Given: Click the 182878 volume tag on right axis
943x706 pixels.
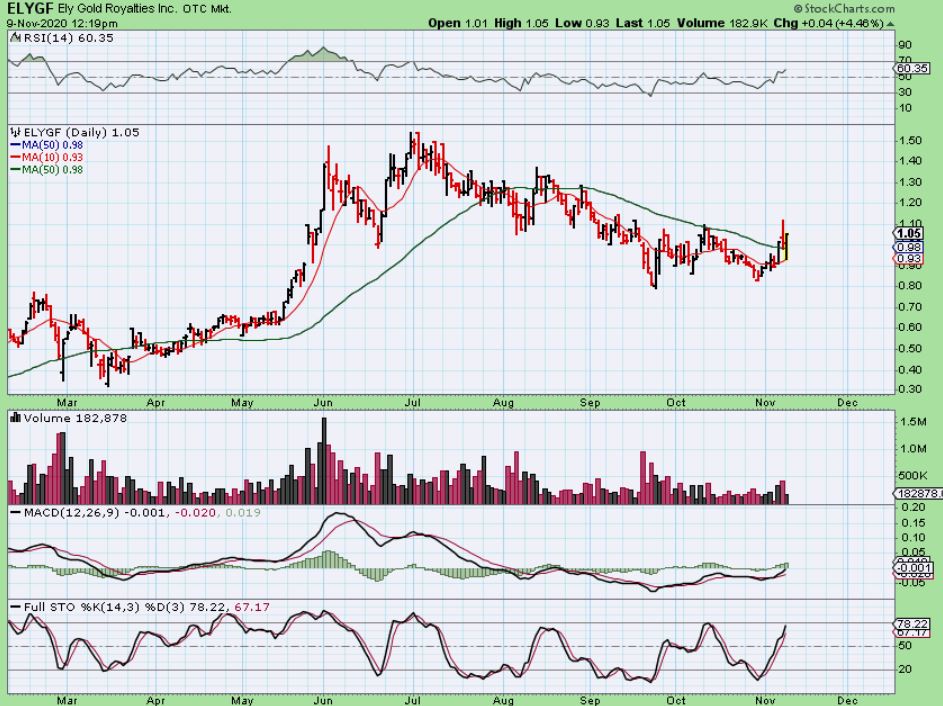Looking at the screenshot, I should [917, 493].
